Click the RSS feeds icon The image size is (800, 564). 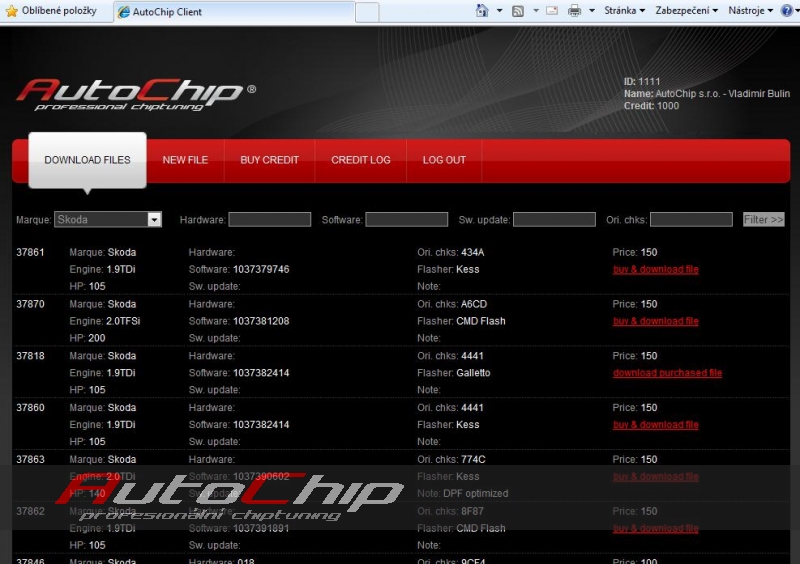click(518, 11)
